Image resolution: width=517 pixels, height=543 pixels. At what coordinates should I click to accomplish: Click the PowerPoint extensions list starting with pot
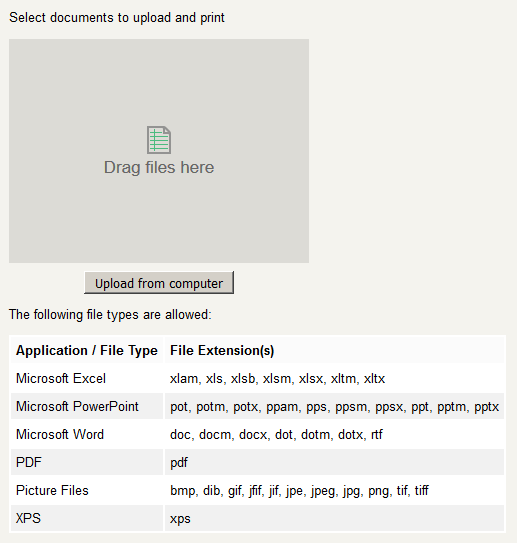point(335,406)
